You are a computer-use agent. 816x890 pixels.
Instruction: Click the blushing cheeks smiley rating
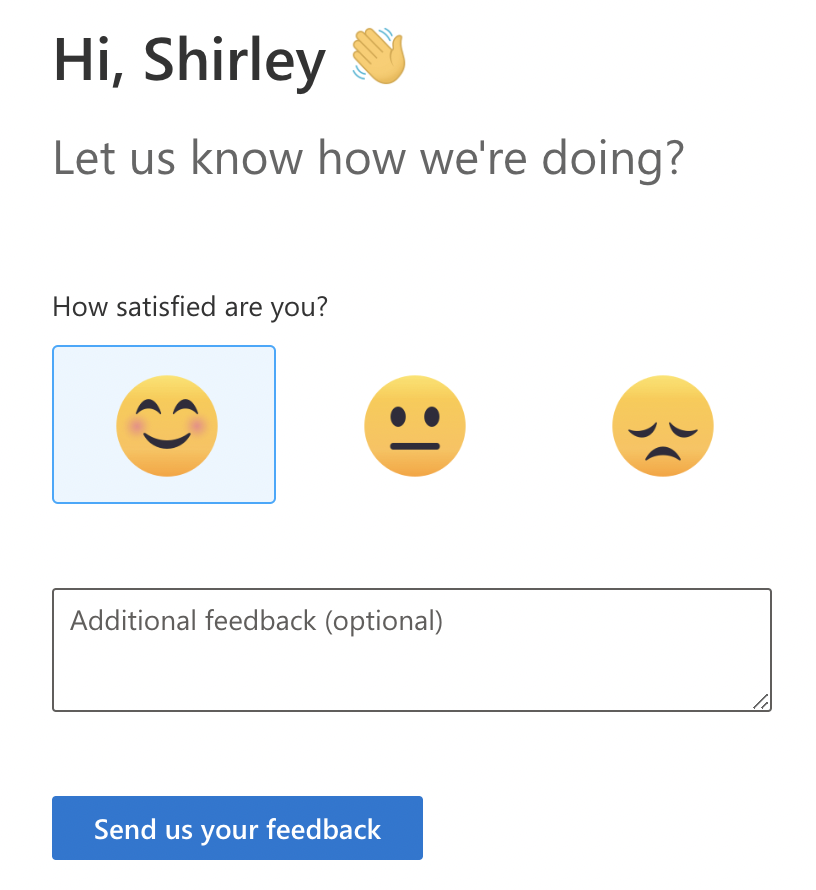(166, 425)
